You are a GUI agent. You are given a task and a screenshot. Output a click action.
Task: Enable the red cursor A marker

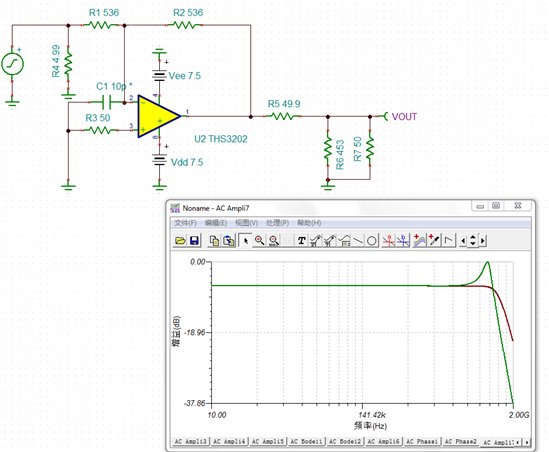389,241
